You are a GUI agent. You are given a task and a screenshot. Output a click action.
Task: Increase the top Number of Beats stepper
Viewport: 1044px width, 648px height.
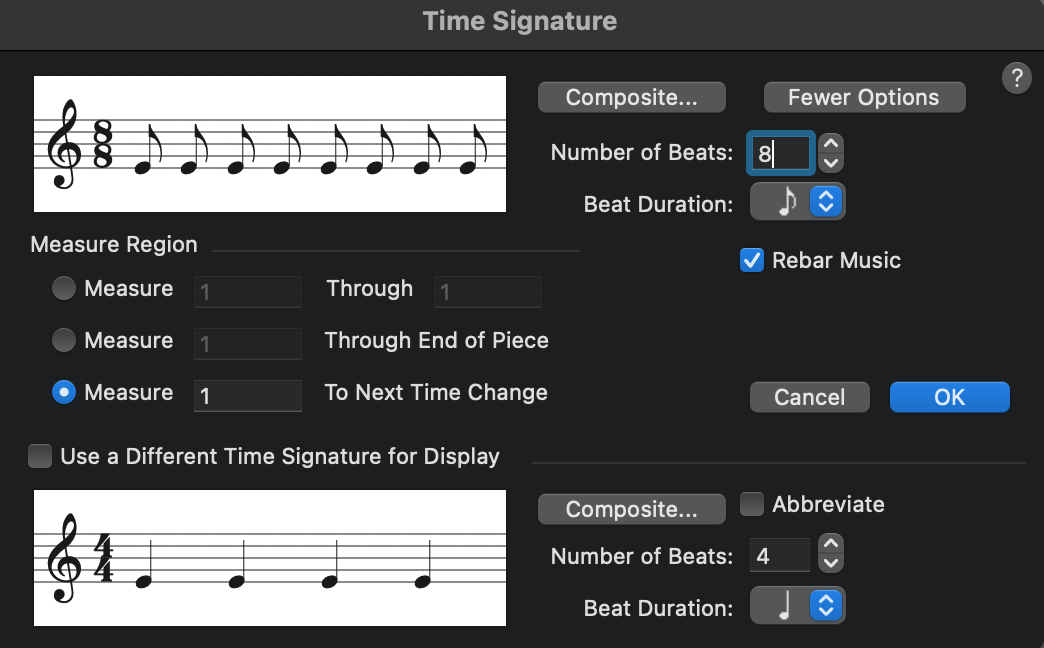(831, 145)
